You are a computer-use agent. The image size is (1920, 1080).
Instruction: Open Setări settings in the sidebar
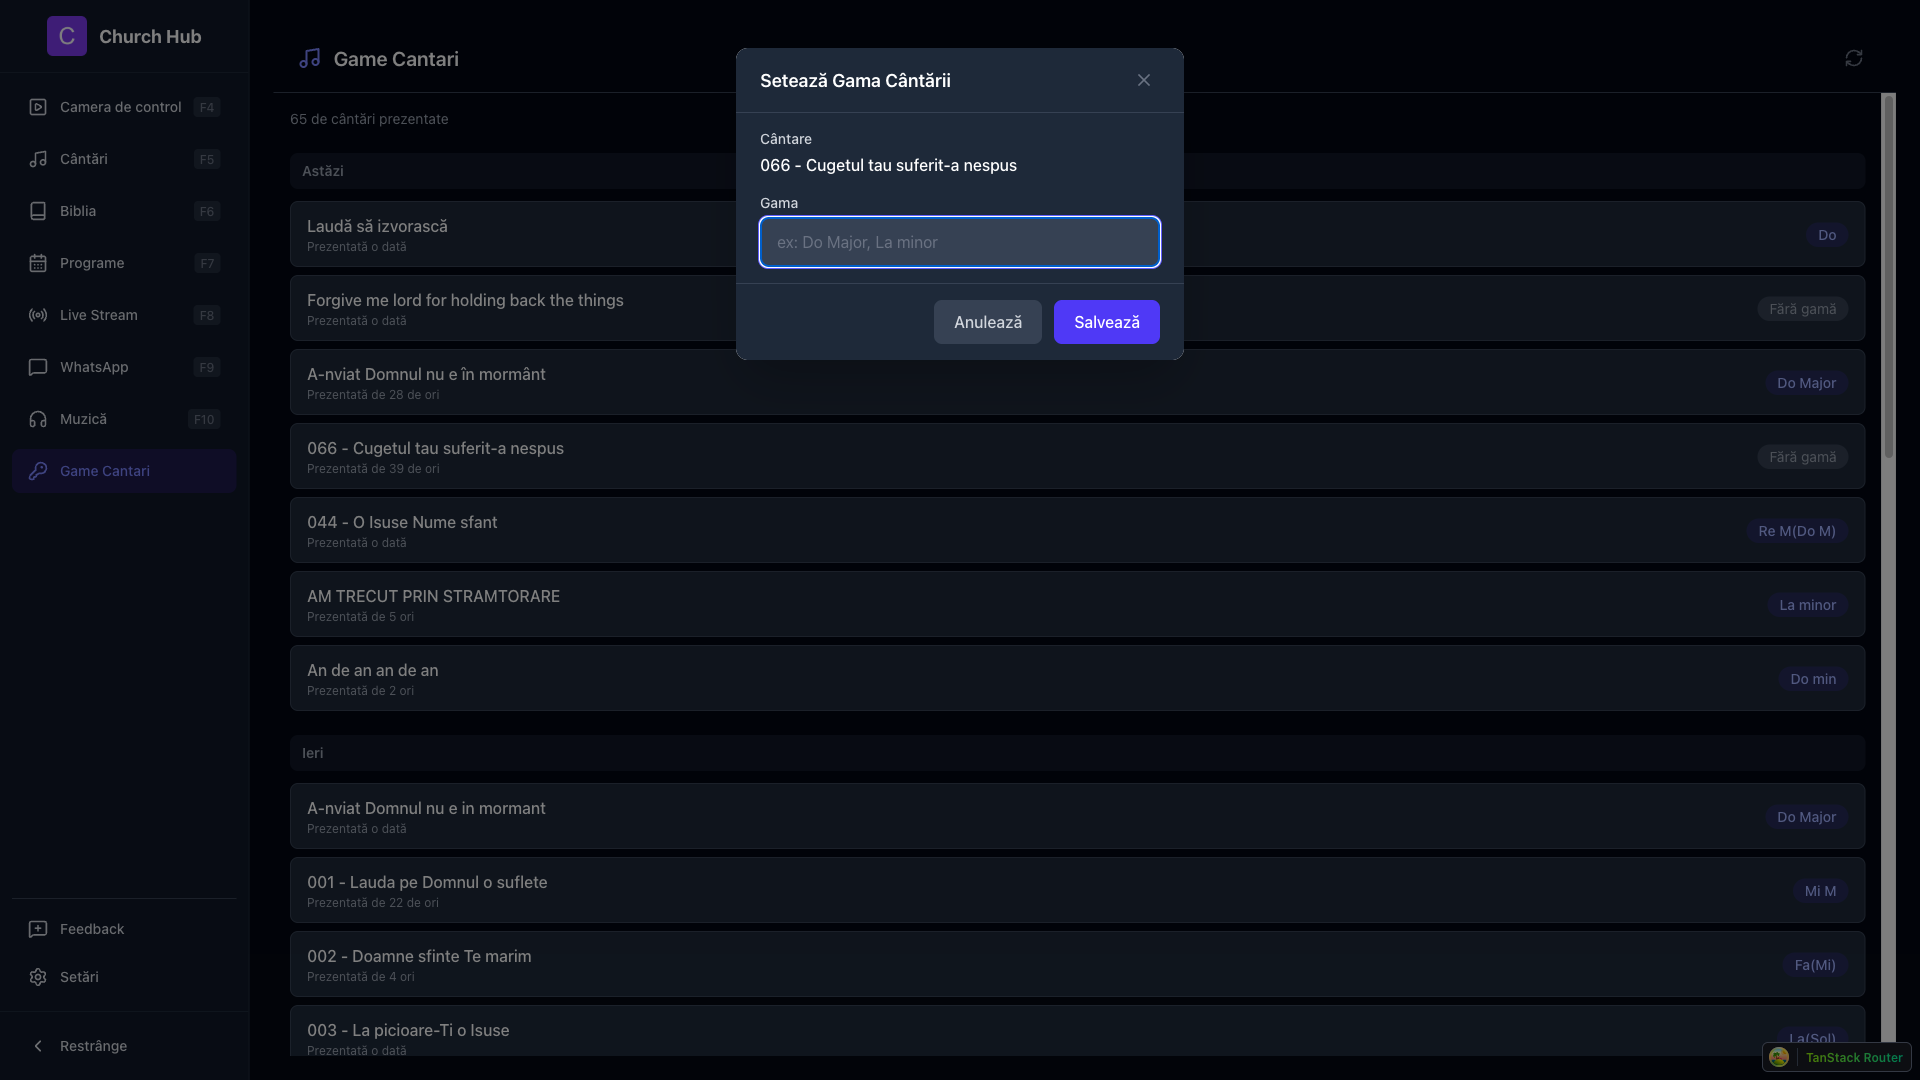pyautogui.click(x=79, y=977)
